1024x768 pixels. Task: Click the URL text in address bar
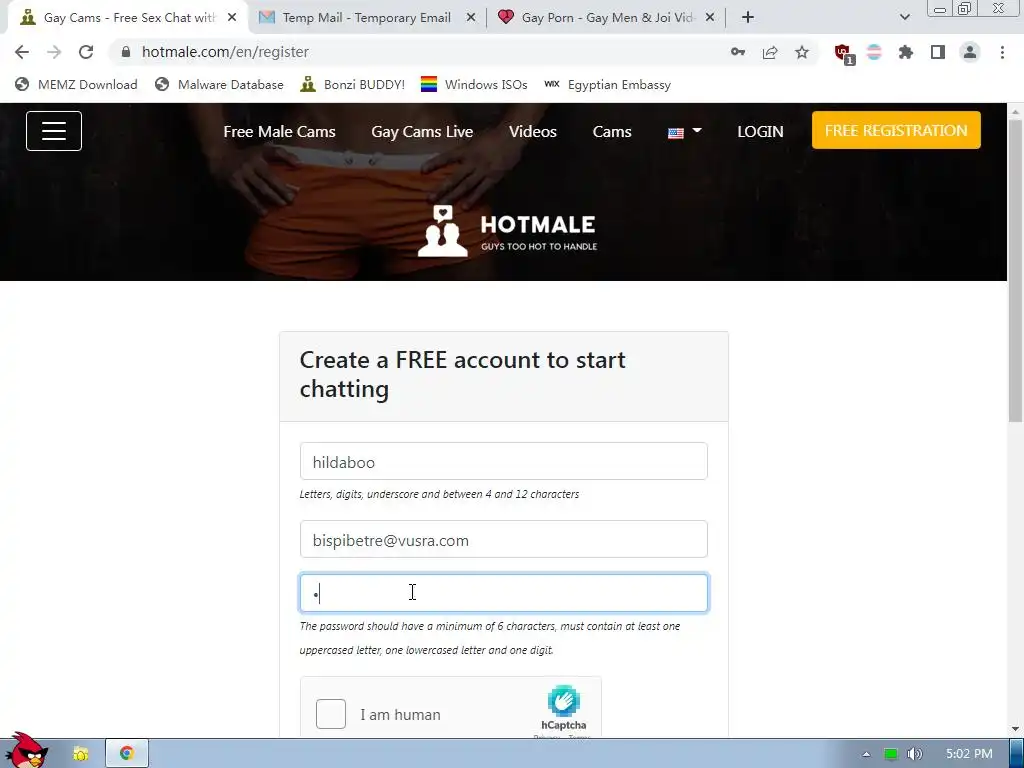225,52
